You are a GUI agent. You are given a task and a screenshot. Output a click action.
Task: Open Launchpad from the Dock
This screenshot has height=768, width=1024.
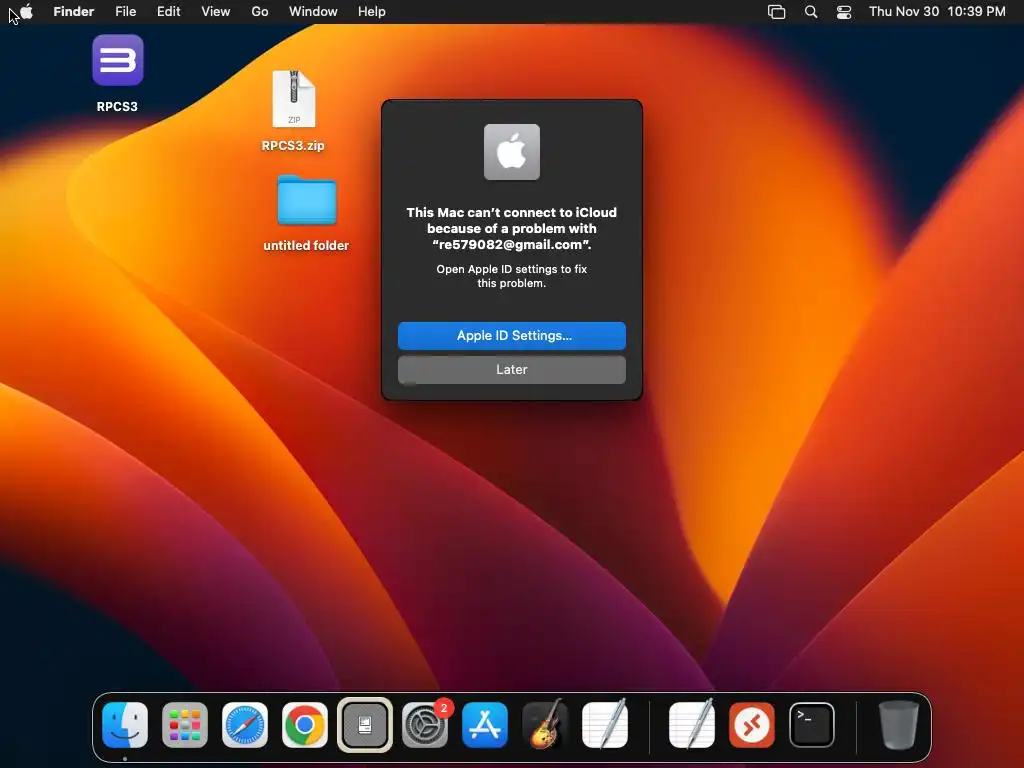pyautogui.click(x=185, y=725)
